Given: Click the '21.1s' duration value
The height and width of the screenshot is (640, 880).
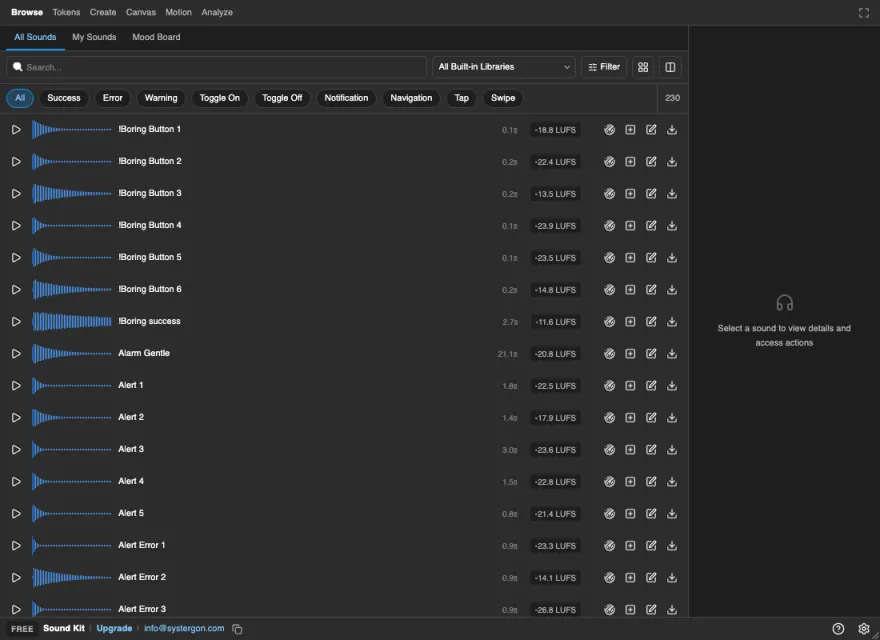Looking at the screenshot, I should (507, 354).
